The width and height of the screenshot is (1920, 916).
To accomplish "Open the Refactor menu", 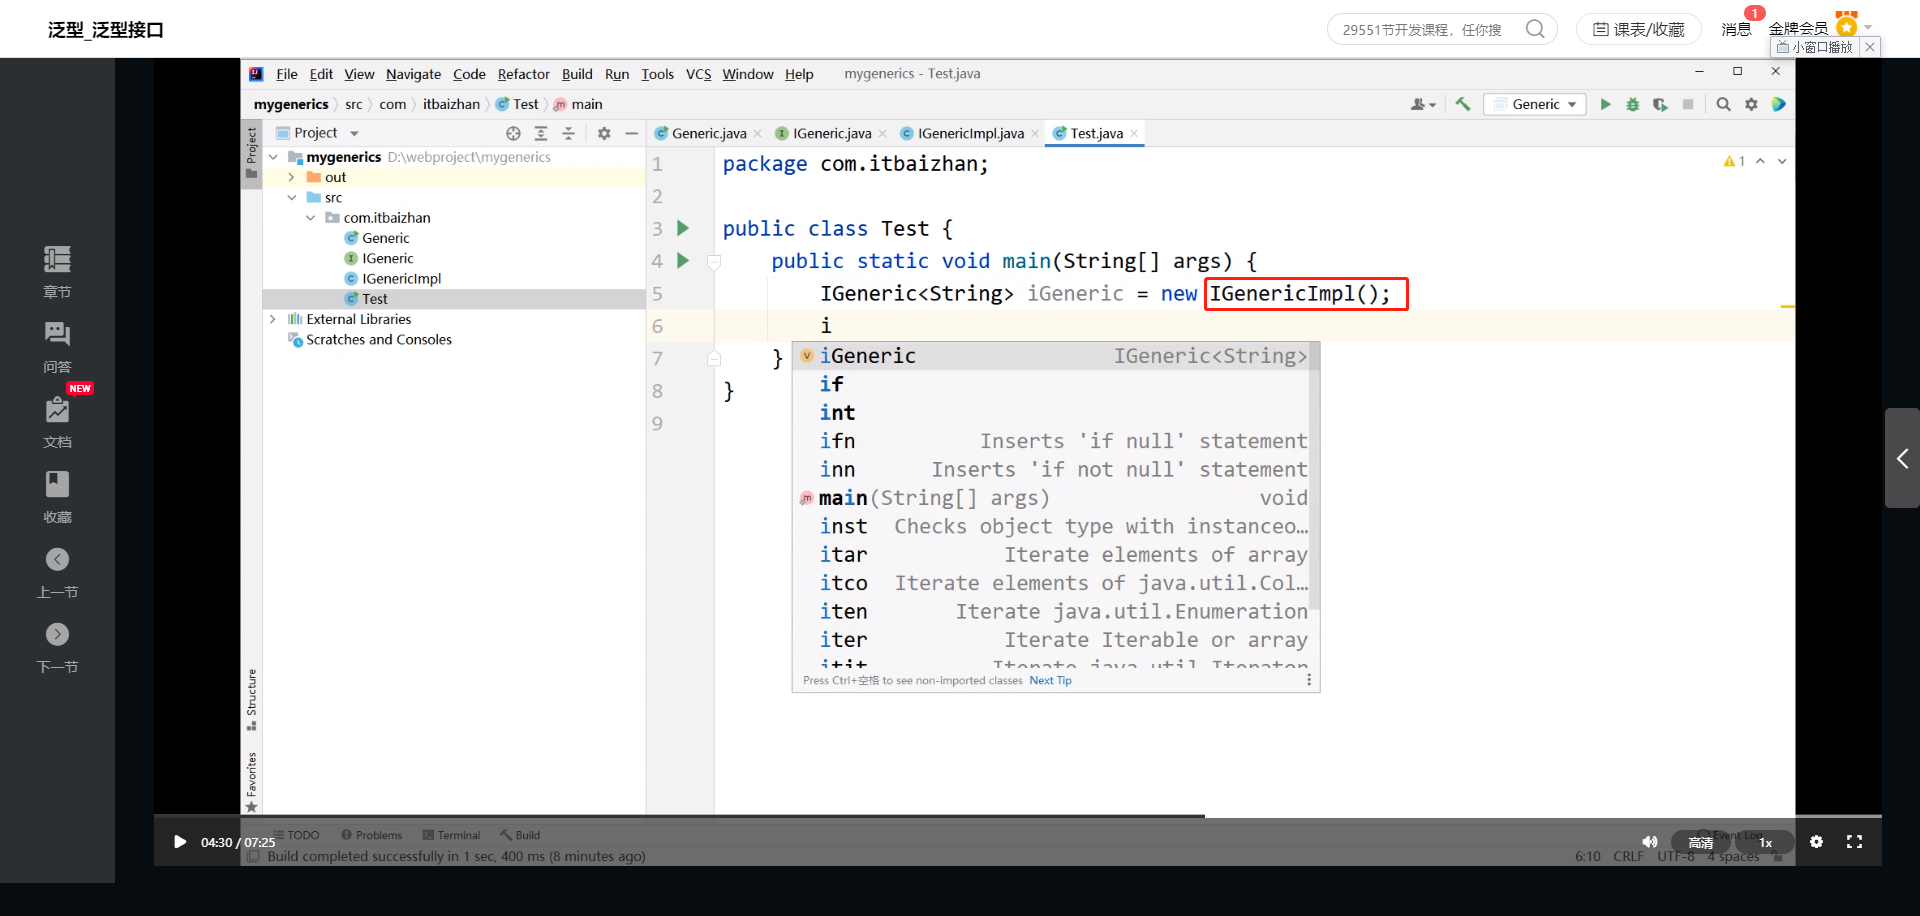I will coord(524,74).
